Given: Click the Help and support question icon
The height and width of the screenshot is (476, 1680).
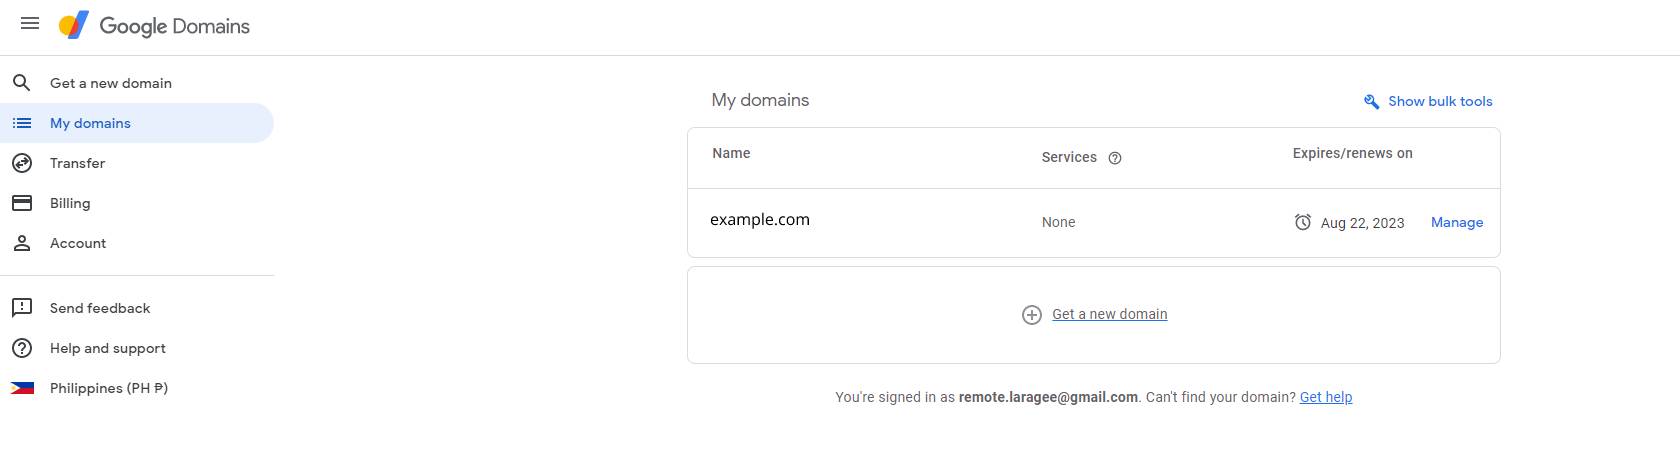Looking at the screenshot, I should (21, 348).
